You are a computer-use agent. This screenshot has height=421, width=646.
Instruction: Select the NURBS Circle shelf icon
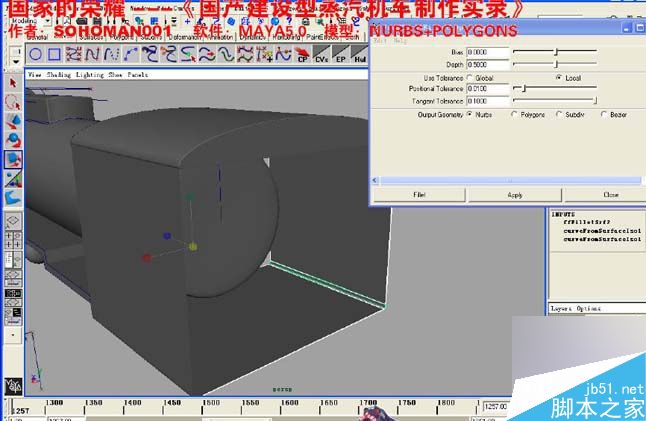(35, 54)
